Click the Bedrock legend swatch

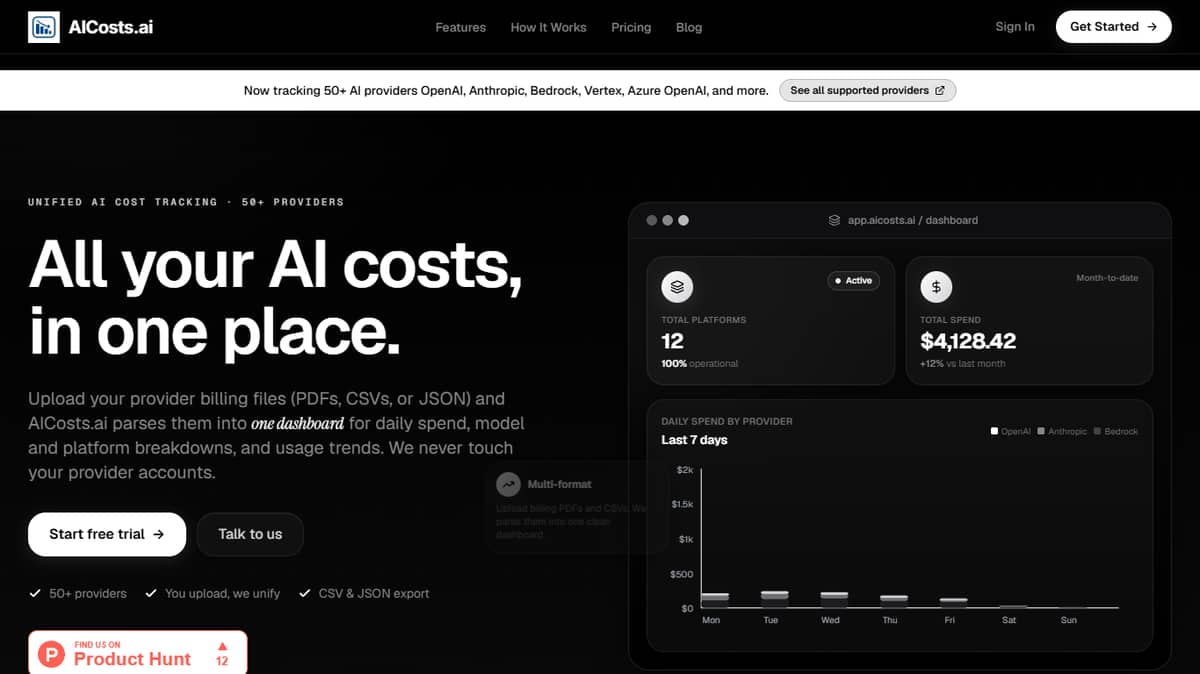click(1098, 431)
